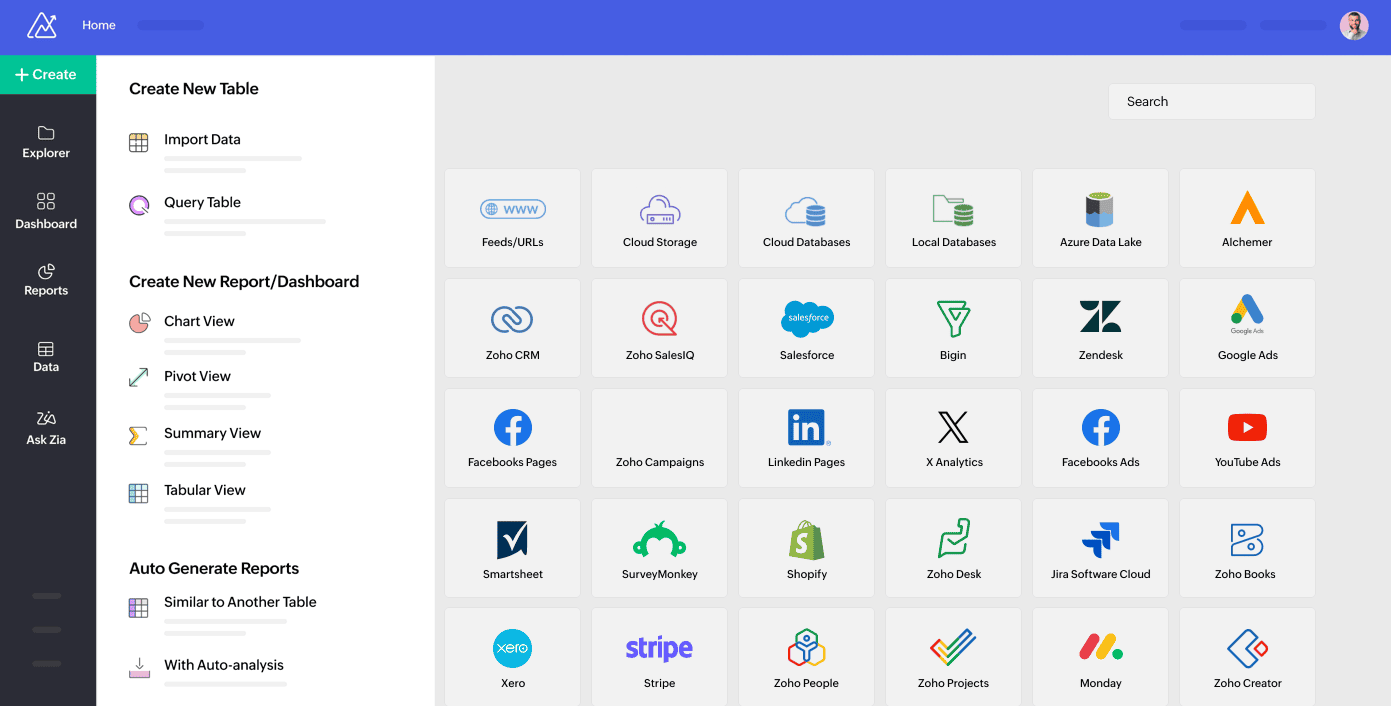Select the Zoho CRM connector
1391x706 pixels.
point(512,328)
